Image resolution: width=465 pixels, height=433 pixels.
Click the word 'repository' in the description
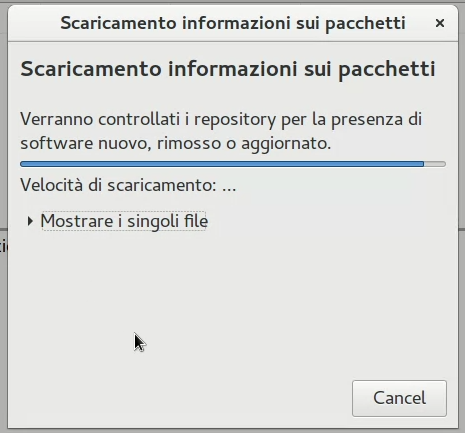click(235, 120)
